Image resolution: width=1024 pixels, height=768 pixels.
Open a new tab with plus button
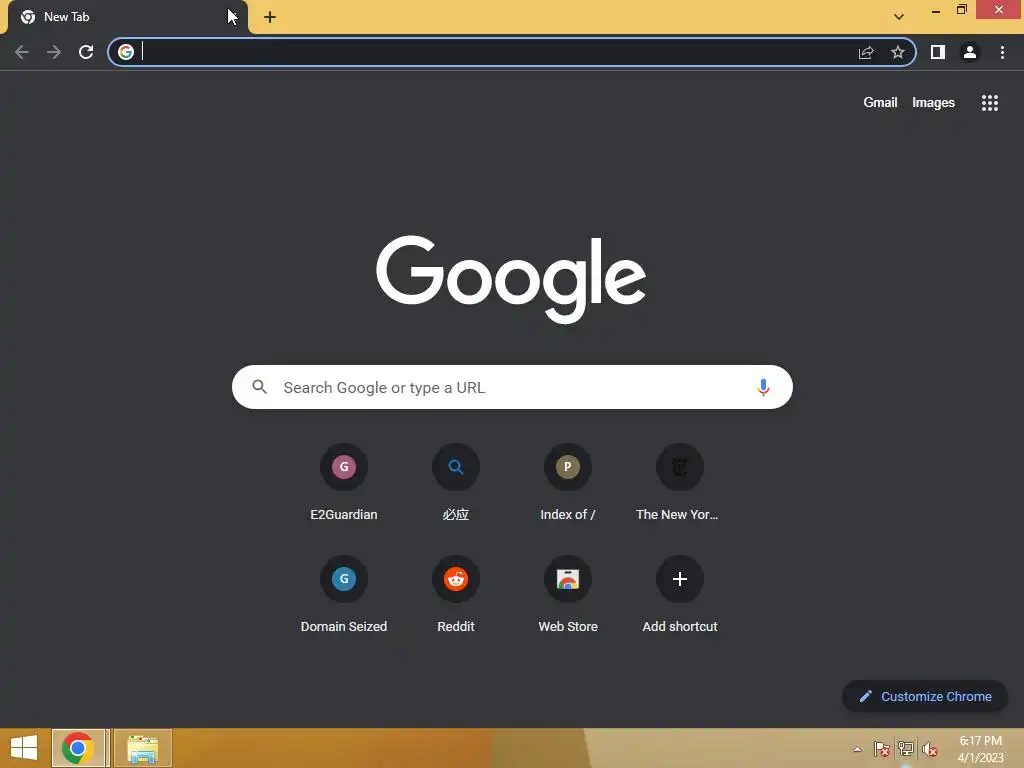[x=270, y=17]
